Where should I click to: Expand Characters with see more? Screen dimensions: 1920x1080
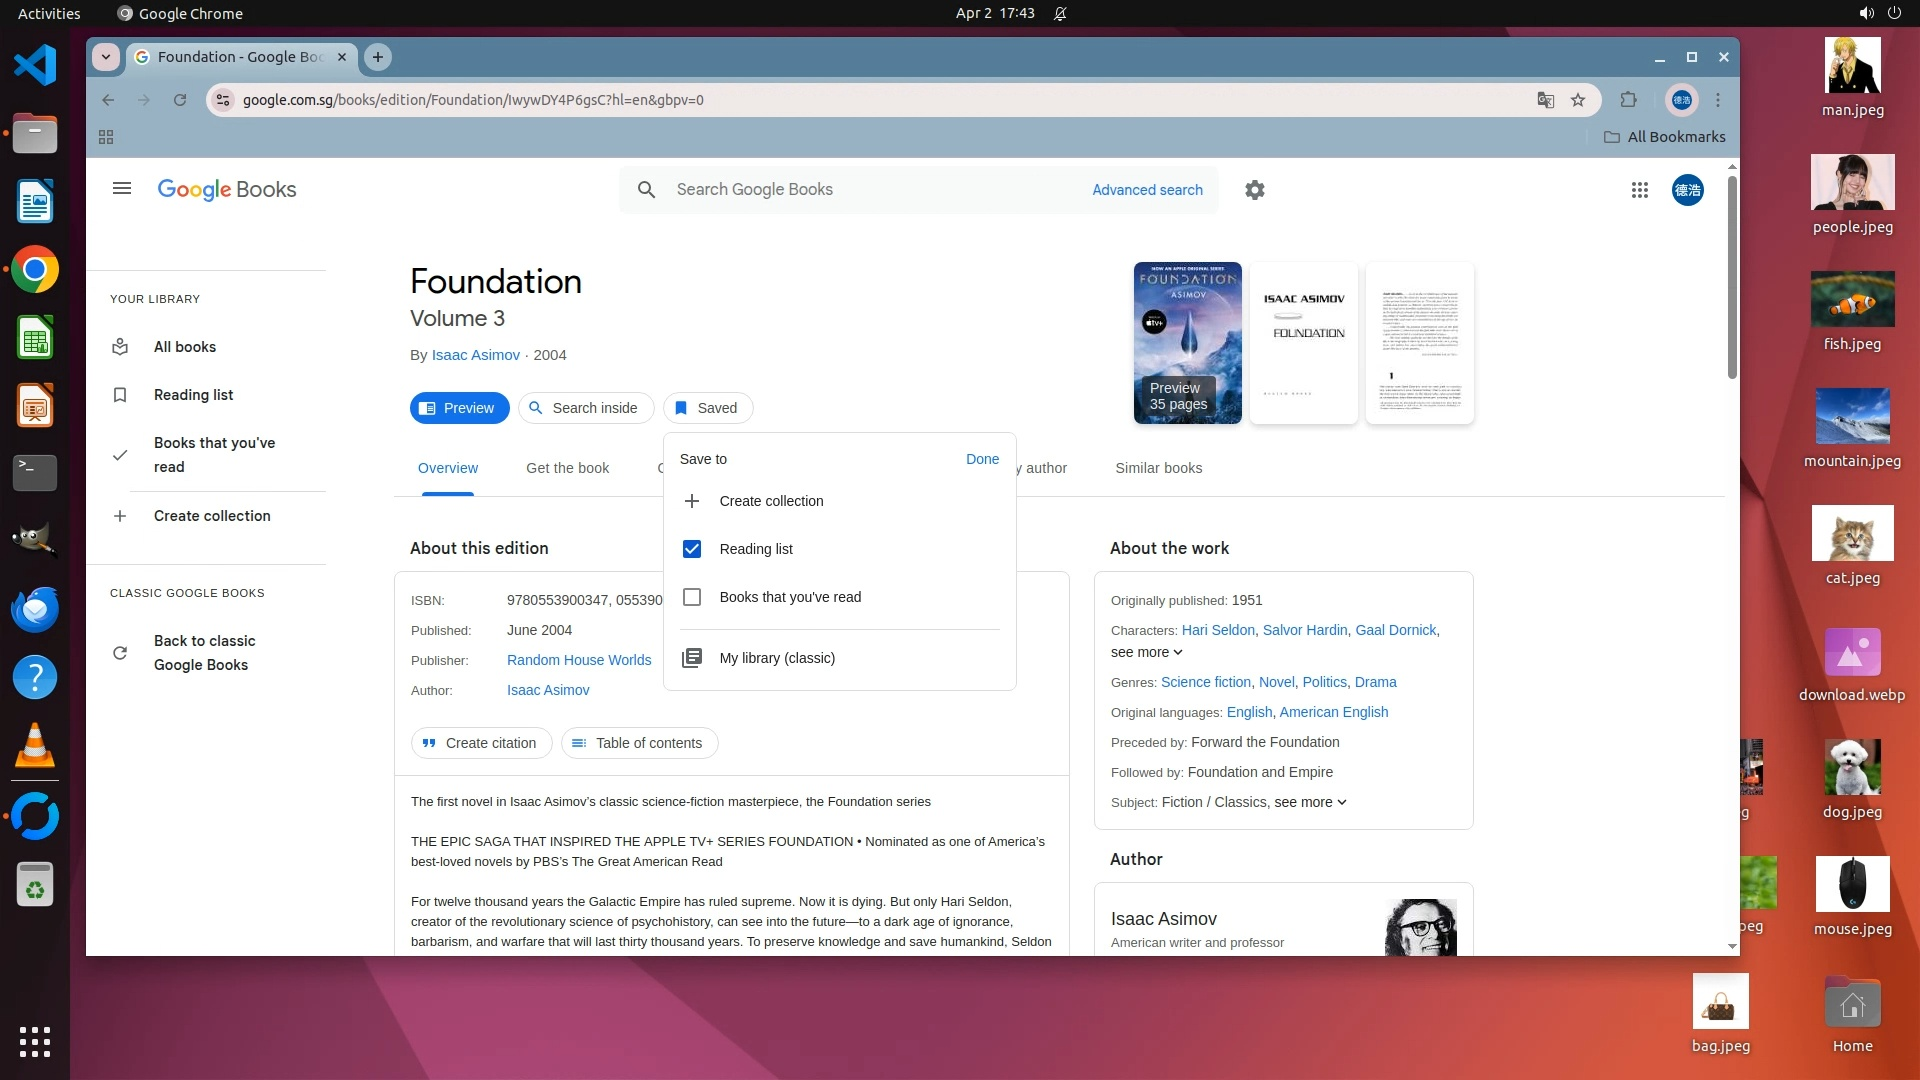(1146, 652)
